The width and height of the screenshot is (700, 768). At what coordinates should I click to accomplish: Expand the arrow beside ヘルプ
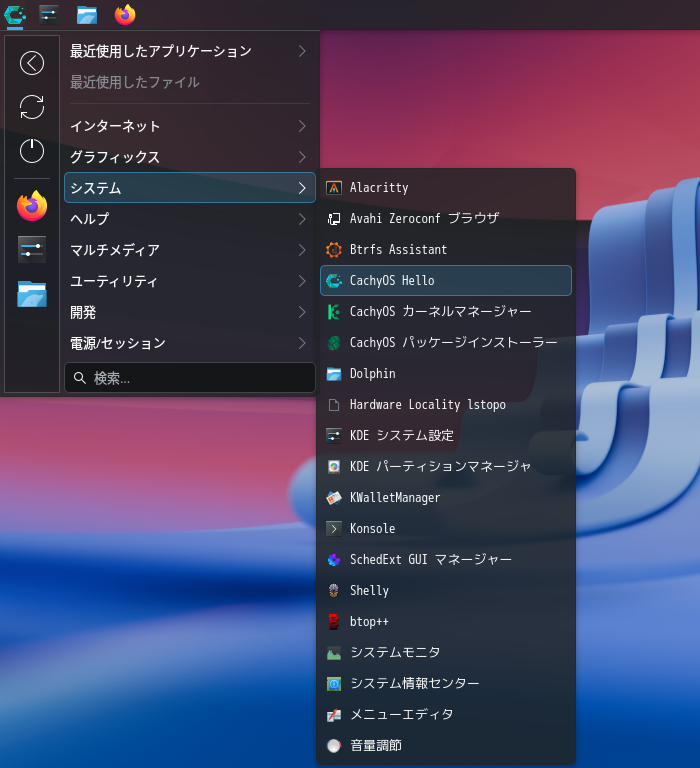point(302,219)
